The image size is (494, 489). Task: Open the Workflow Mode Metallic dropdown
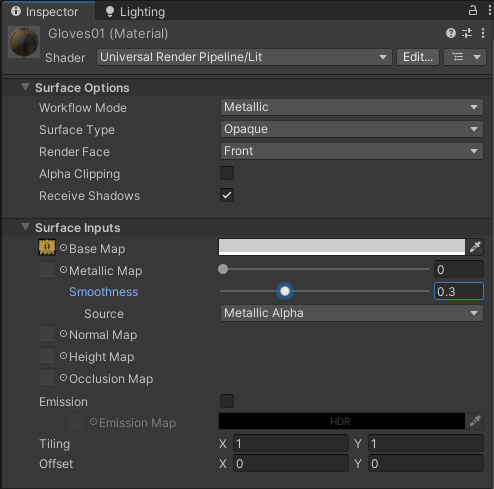(352, 107)
